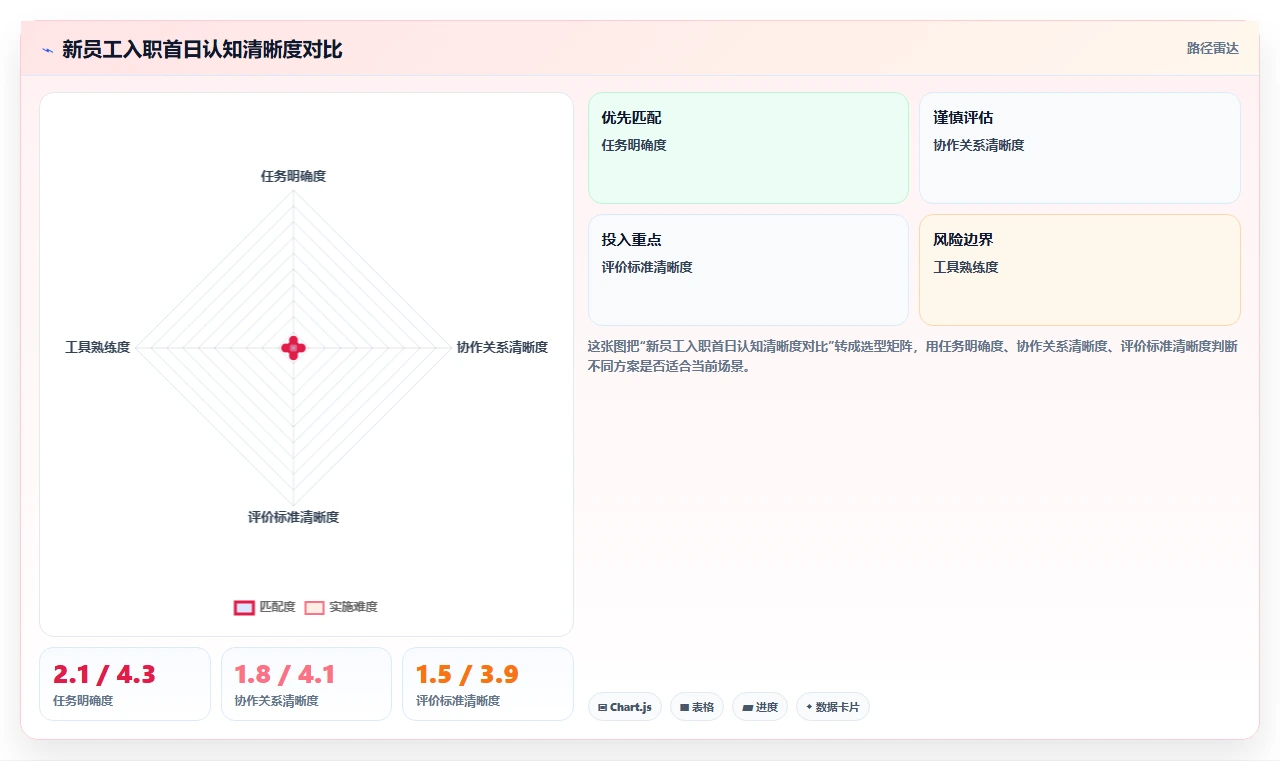Click the 工具熟练度 radar axis label
The width and height of the screenshot is (1280, 761).
(98, 347)
